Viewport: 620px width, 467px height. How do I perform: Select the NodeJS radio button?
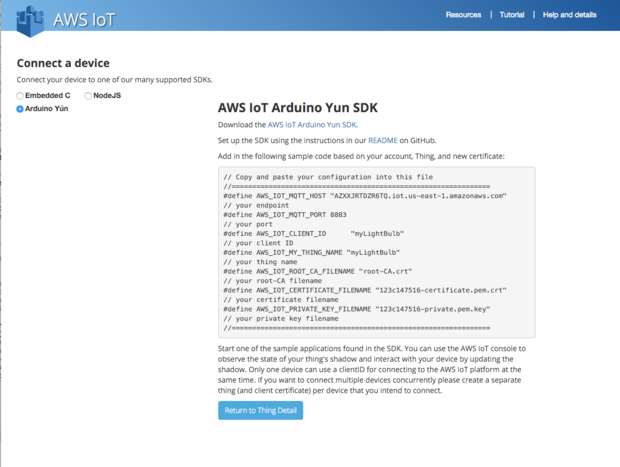tap(88, 96)
